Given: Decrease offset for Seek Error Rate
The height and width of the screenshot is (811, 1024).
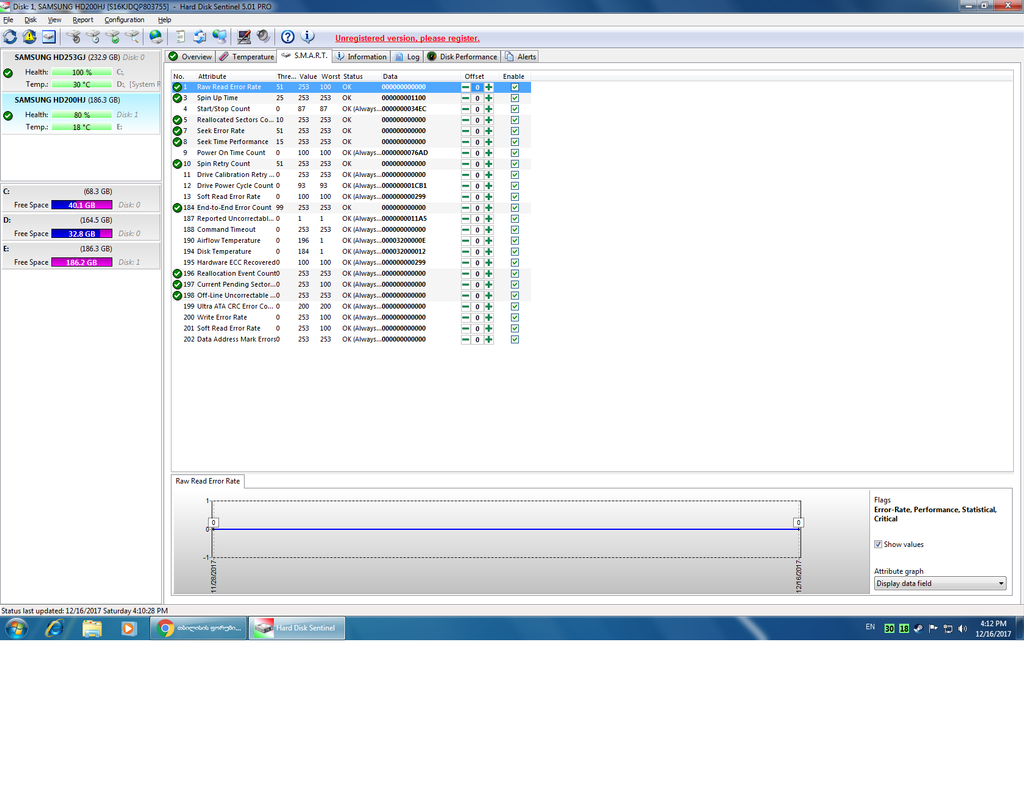Looking at the screenshot, I should pos(466,131).
